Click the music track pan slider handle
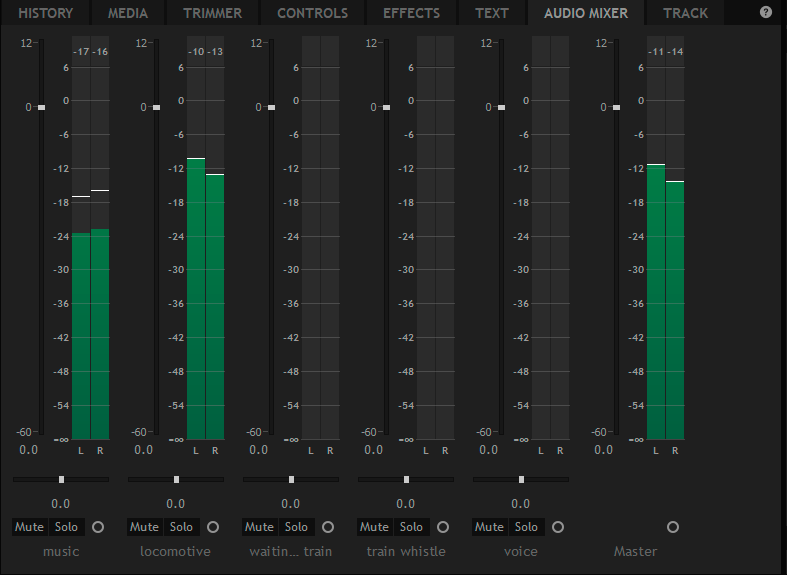The image size is (787, 575). [x=61, y=480]
